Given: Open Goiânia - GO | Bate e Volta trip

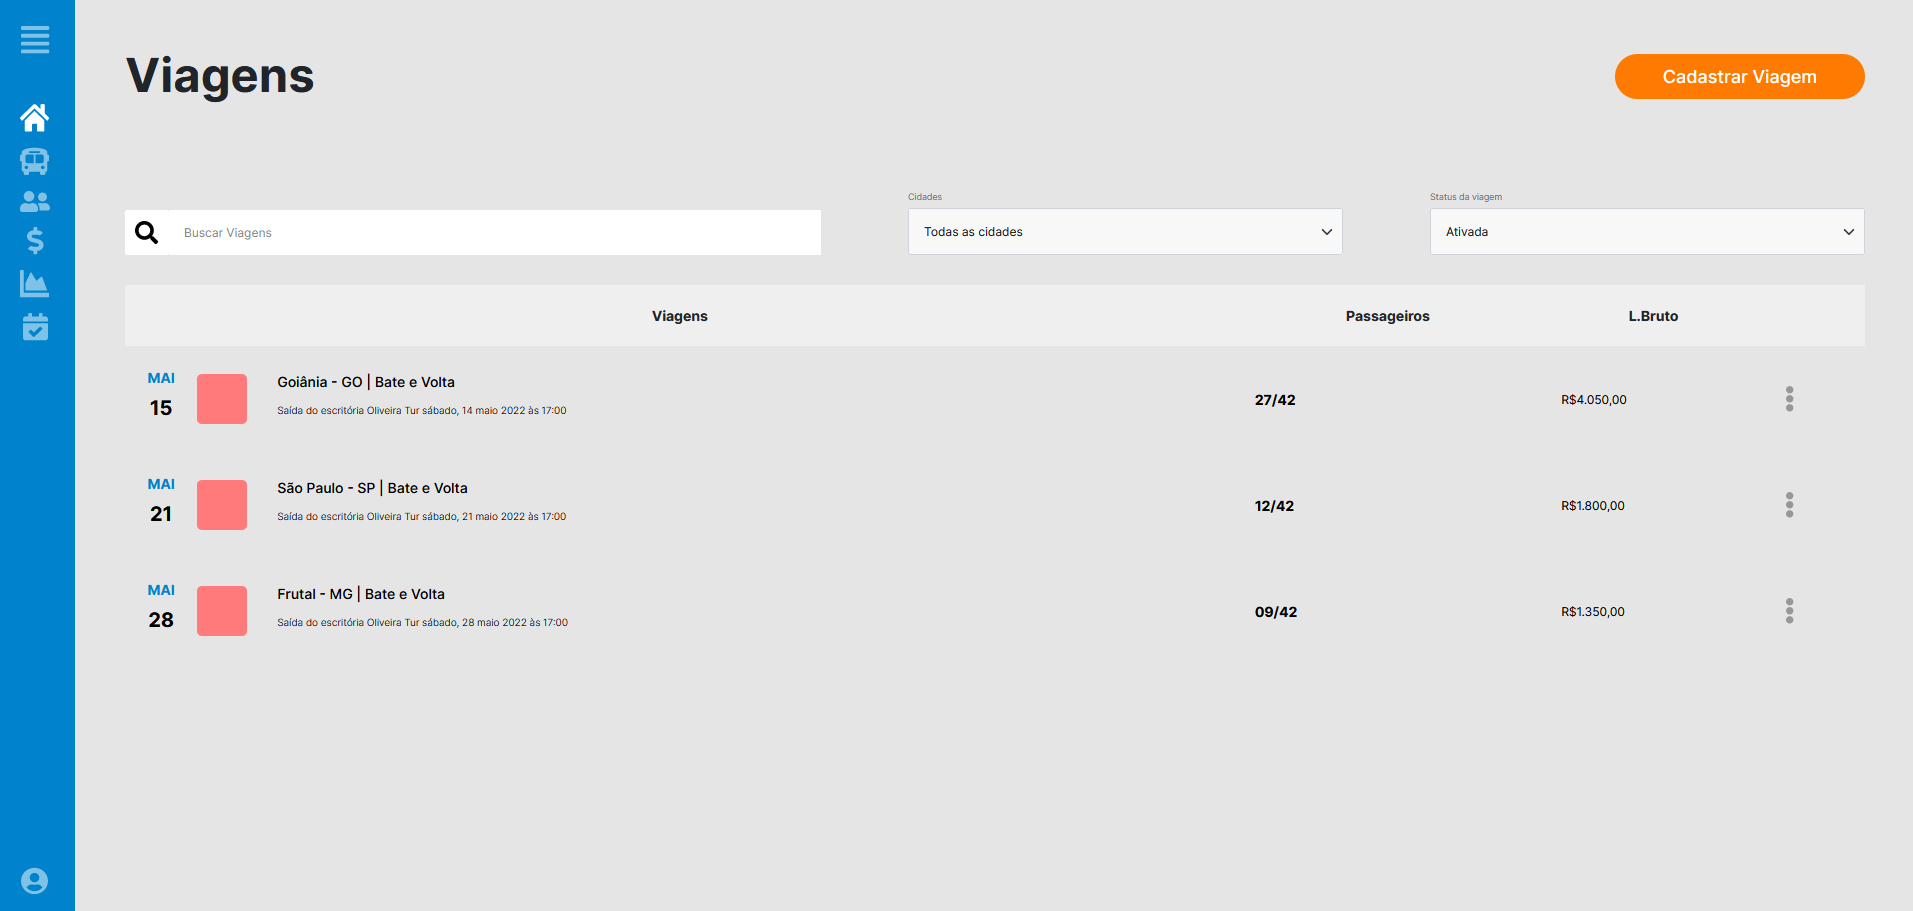Looking at the screenshot, I should point(366,382).
